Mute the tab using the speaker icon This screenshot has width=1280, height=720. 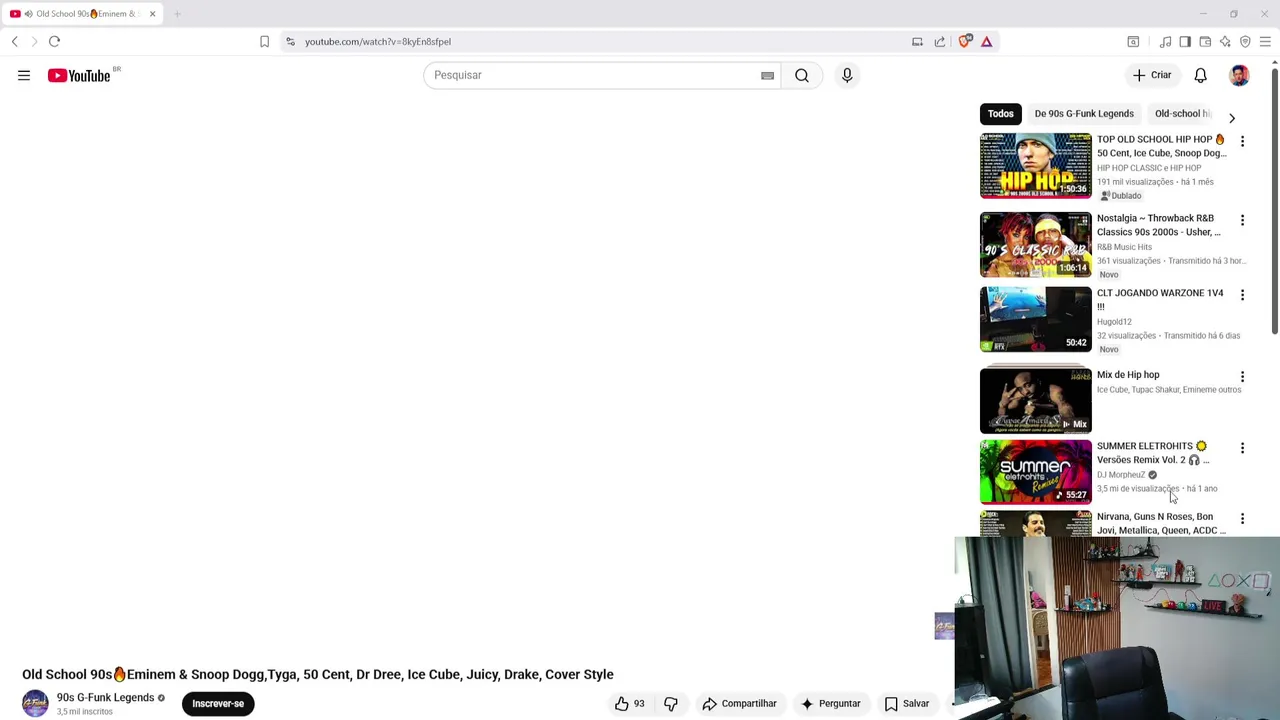[28, 14]
